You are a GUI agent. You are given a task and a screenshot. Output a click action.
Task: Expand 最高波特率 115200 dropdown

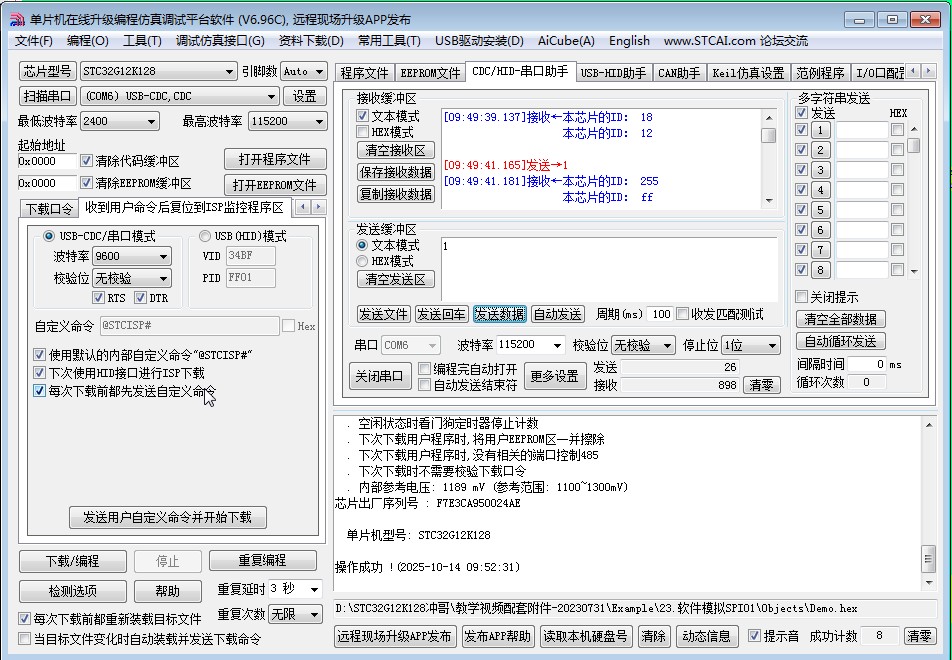(x=319, y=121)
